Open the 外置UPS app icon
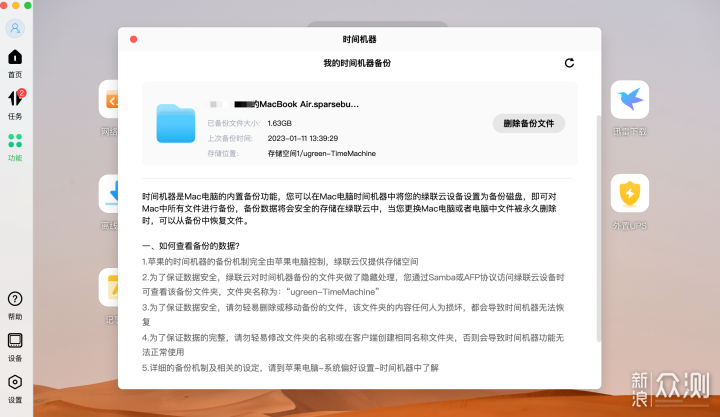This screenshot has width=720, height=417. click(x=630, y=193)
